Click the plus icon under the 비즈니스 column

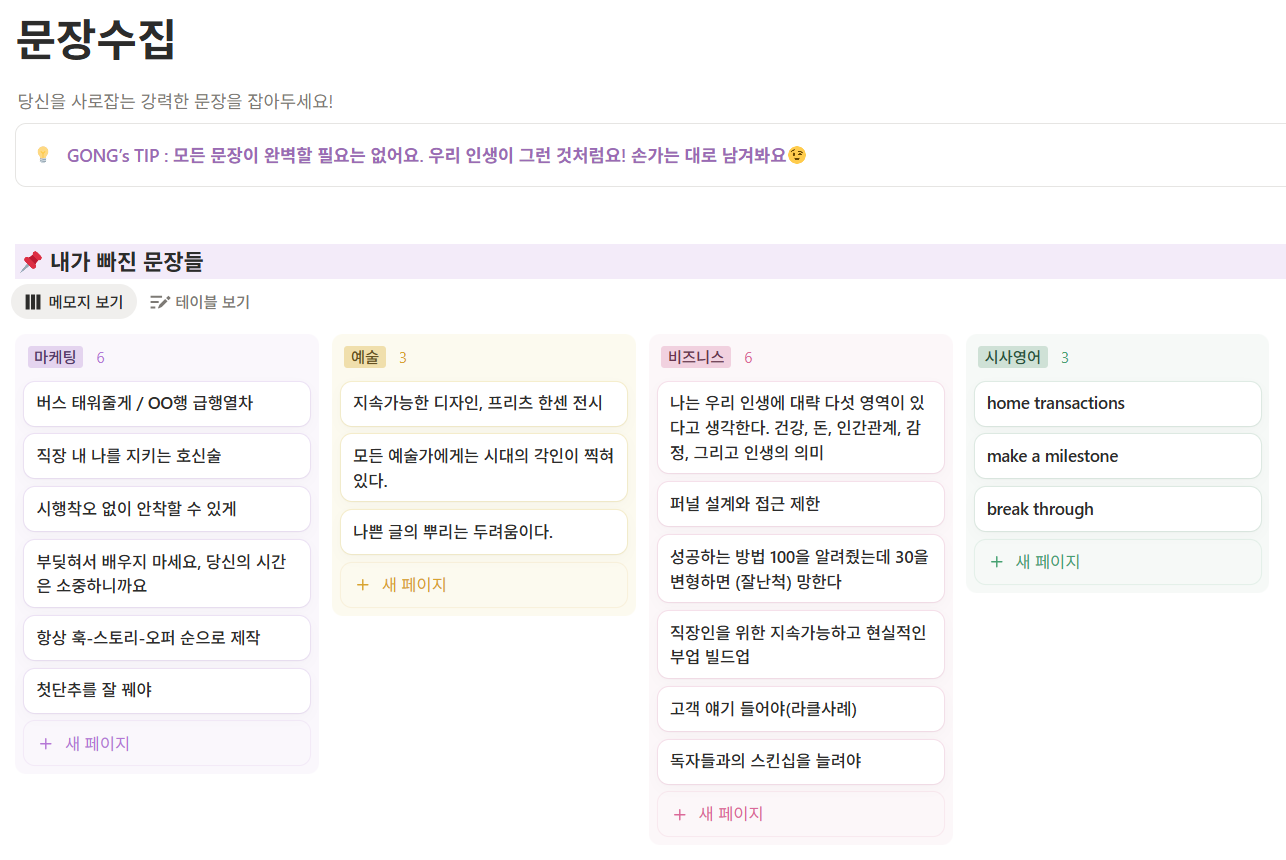[678, 814]
